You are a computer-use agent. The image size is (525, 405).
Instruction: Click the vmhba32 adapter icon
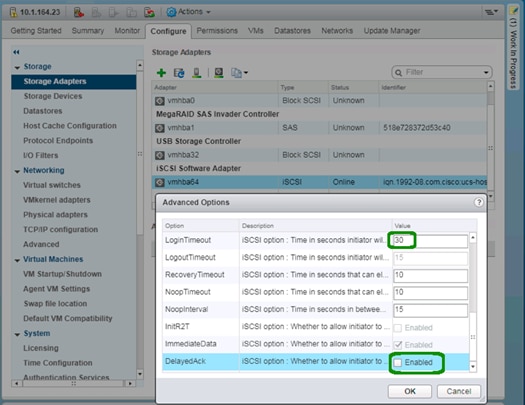160,155
